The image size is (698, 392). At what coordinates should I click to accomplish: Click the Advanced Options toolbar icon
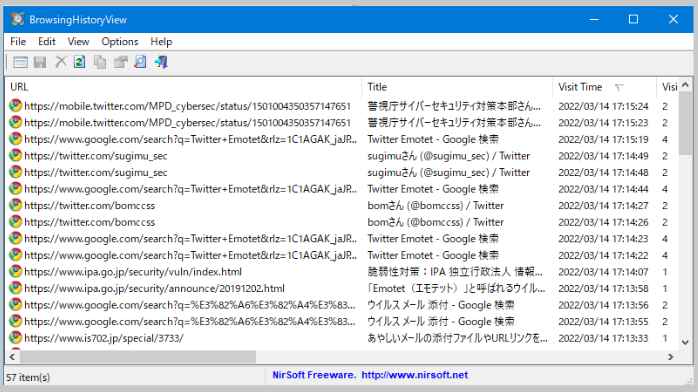[20, 62]
